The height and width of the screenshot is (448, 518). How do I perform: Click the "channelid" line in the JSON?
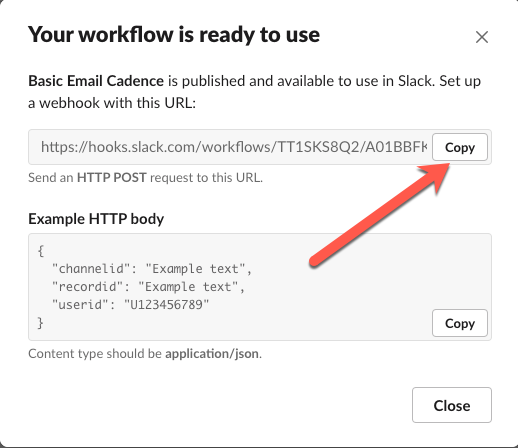point(152,269)
